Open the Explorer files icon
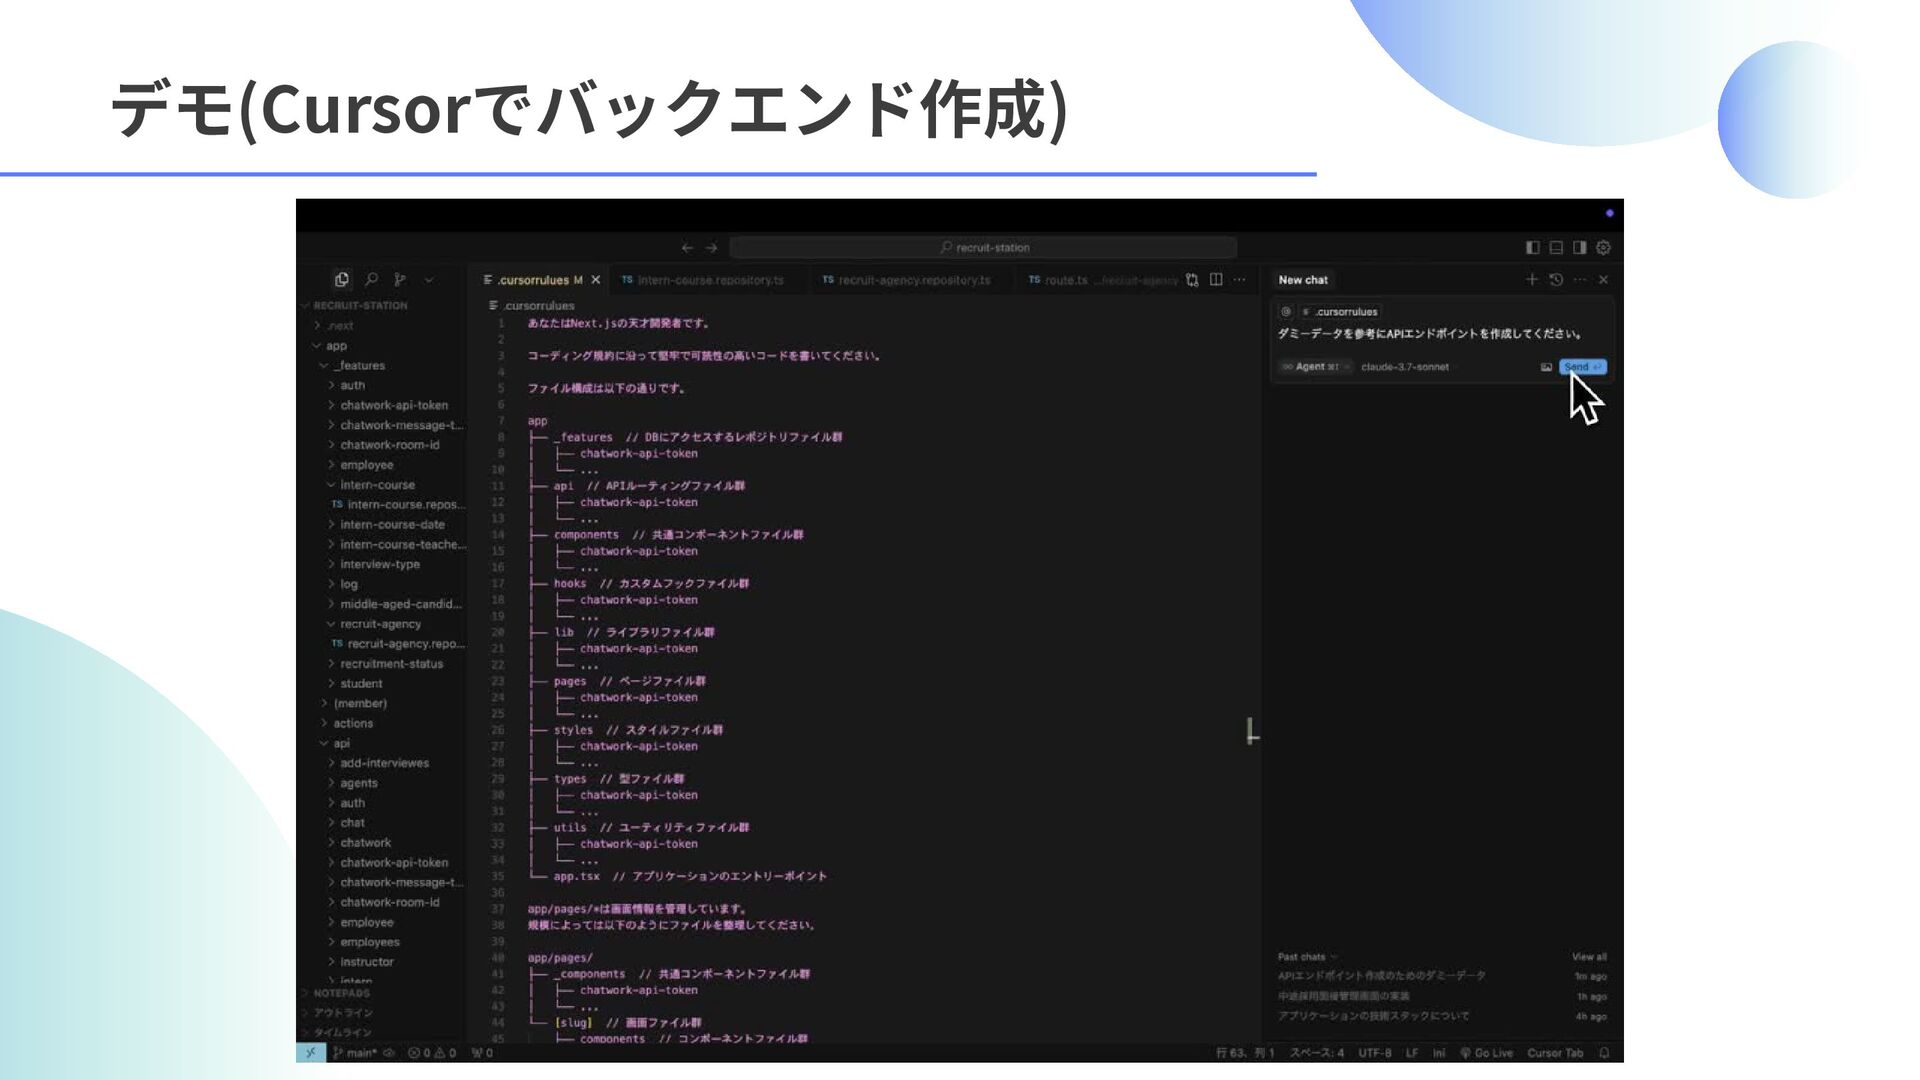Screen dimensions: 1920x1080 pyautogui.click(x=341, y=280)
